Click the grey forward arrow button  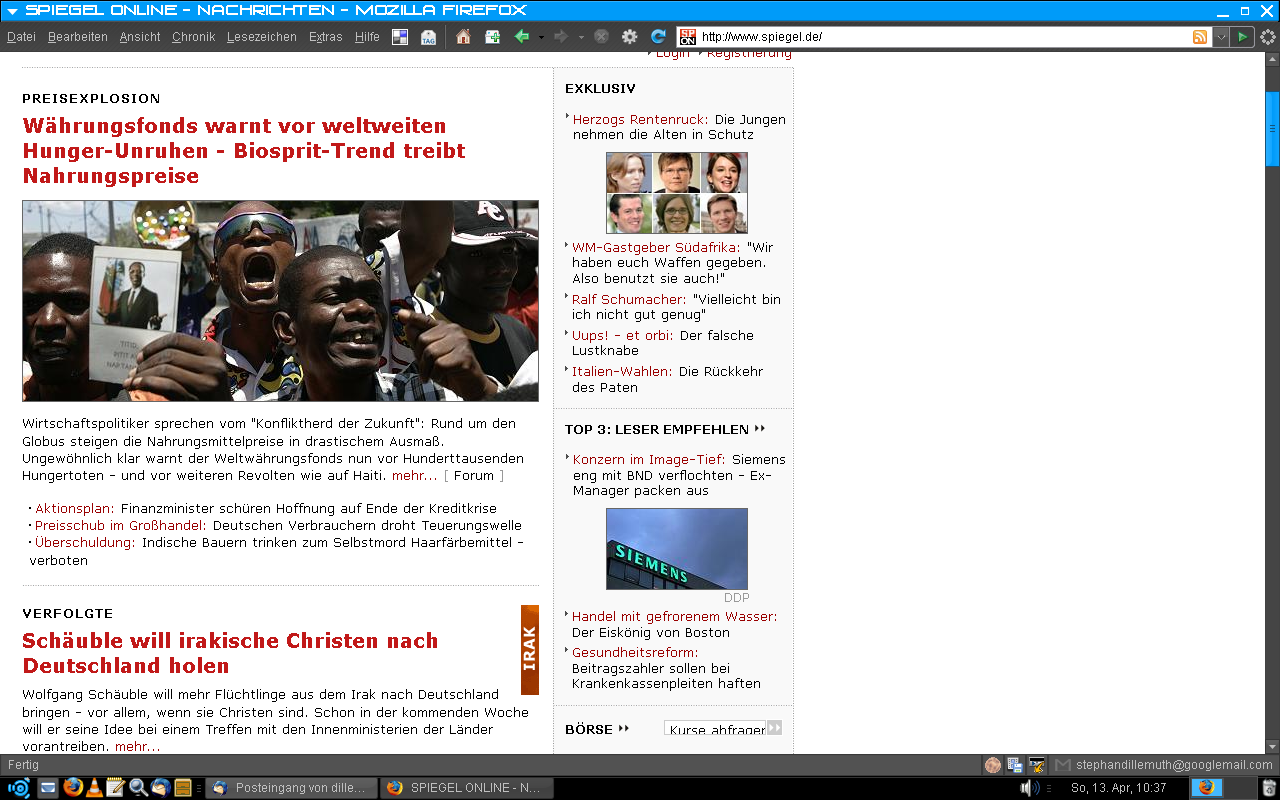click(561, 37)
